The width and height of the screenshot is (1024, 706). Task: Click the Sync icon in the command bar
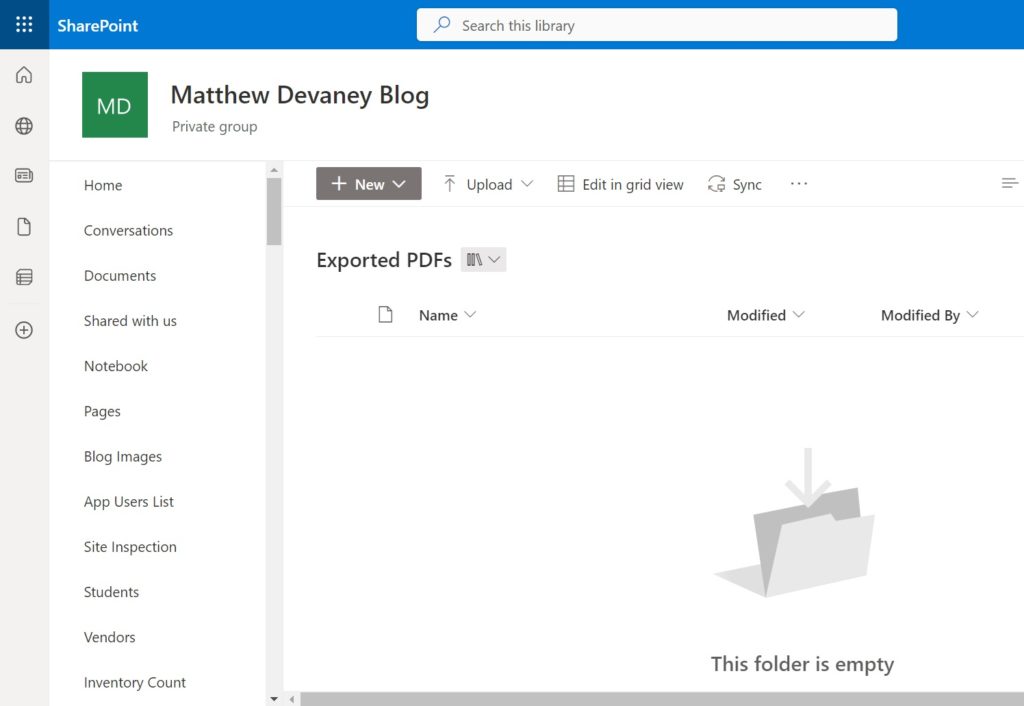pyautogui.click(x=735, y=184)
